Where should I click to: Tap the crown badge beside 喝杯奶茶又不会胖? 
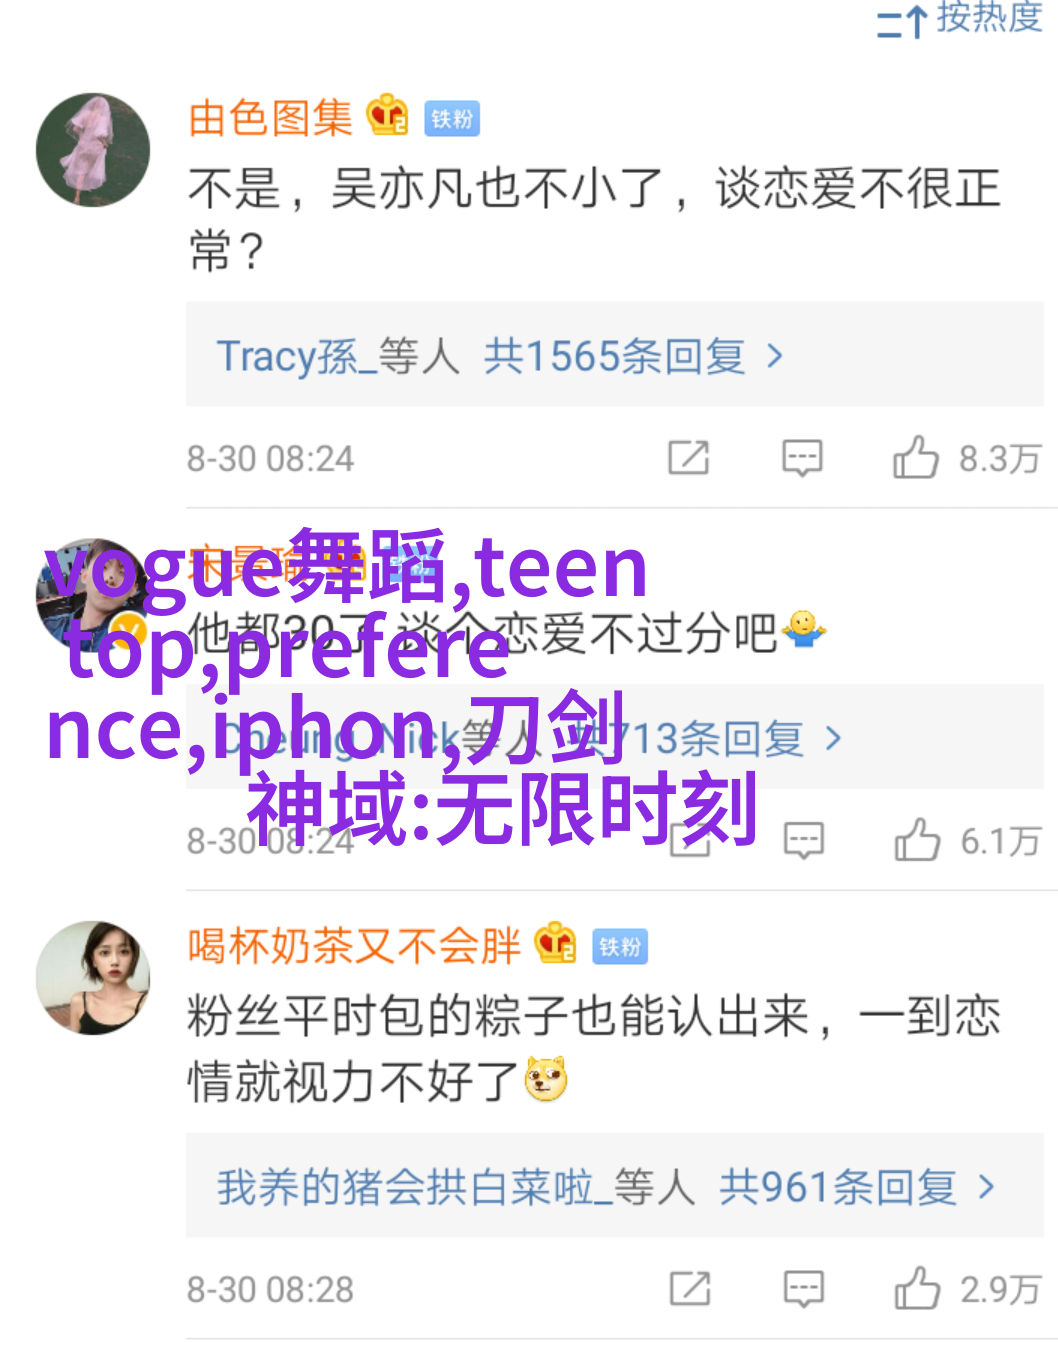(x=556, y=943)
